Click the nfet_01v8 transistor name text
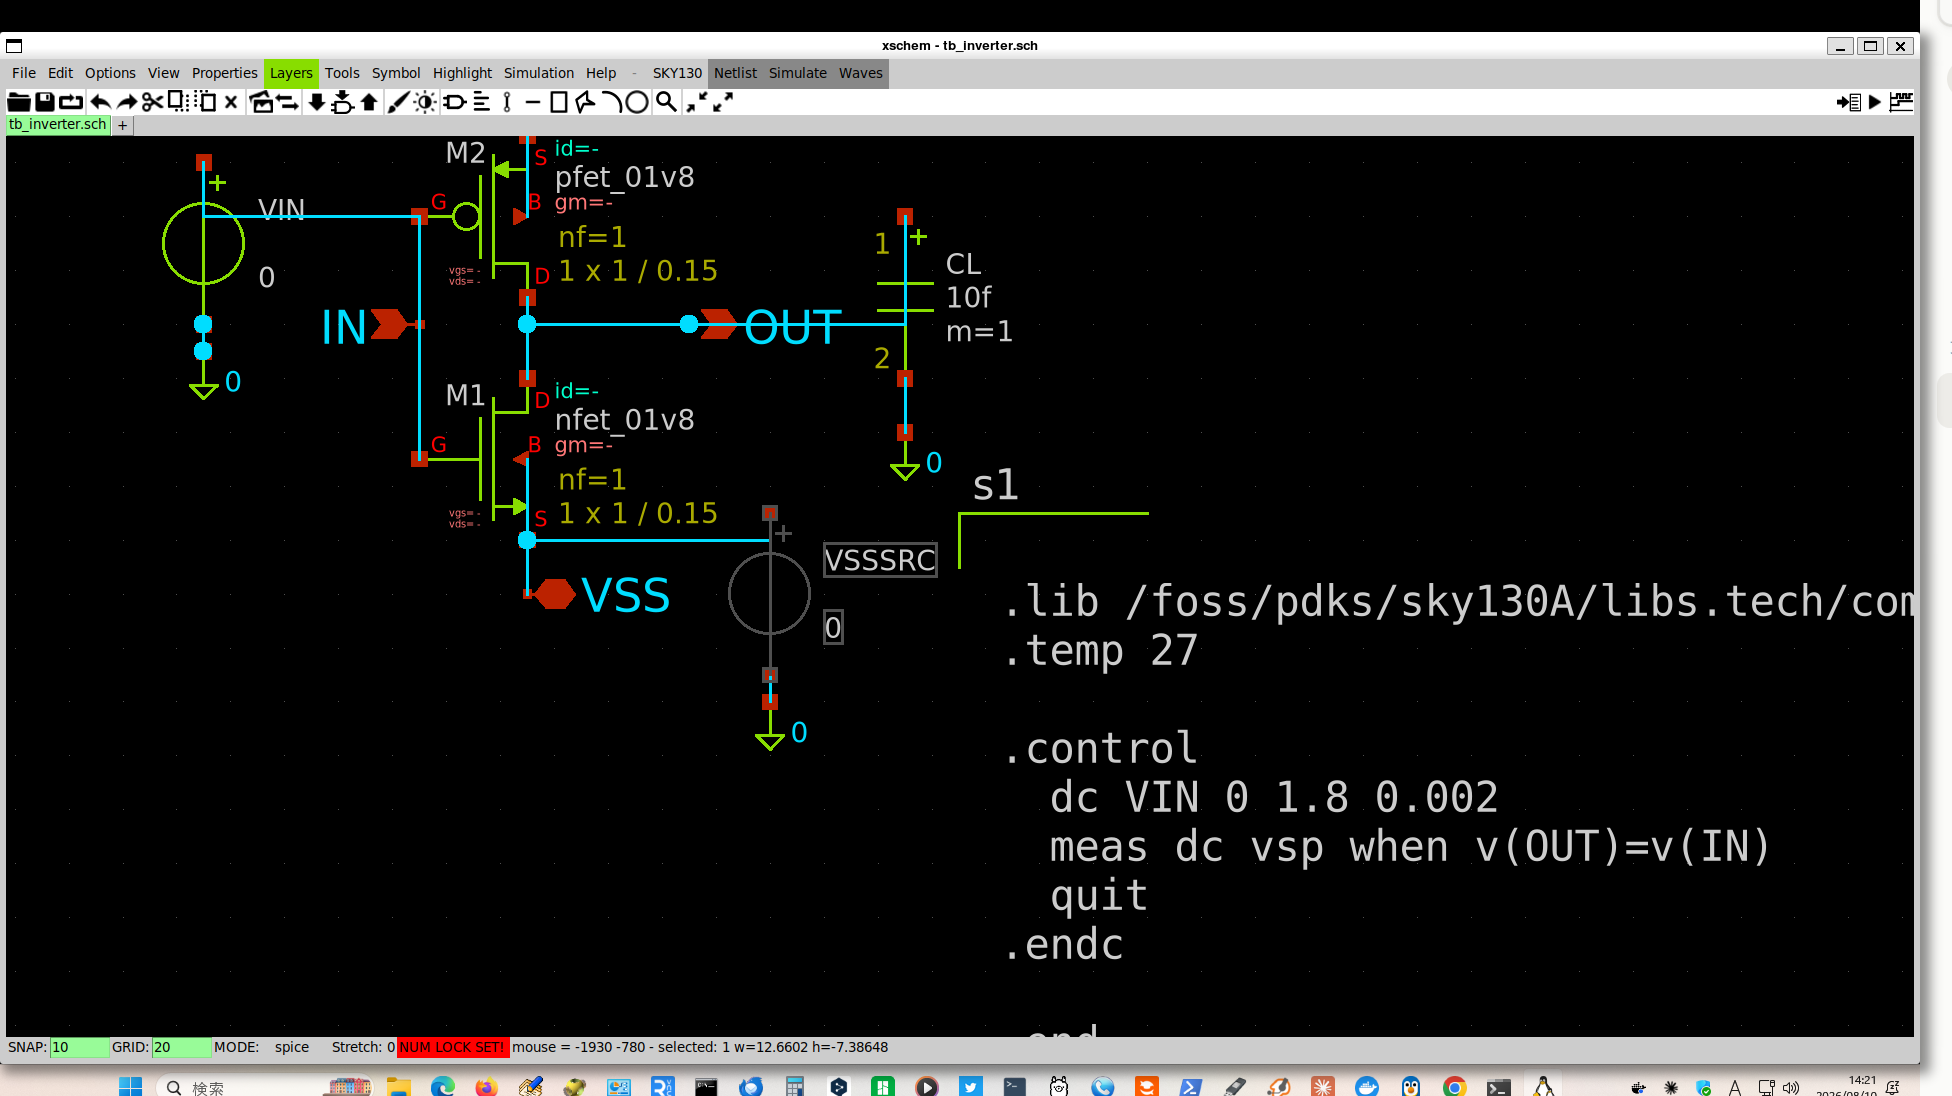Screen dimensions: 1952x1096 click(x=625, y=420)
